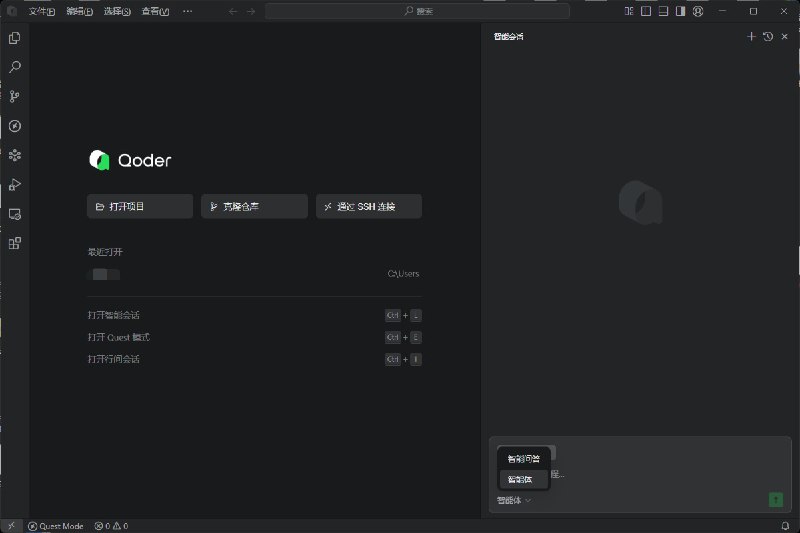800x533 pixels.
Task: Toggle the primary sidebar layout button
Action: click(x=645, y=11)
